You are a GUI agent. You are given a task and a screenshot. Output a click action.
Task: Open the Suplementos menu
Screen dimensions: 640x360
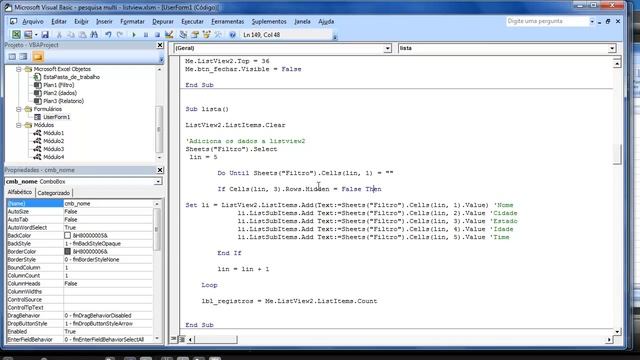click(x=269, y=22)
